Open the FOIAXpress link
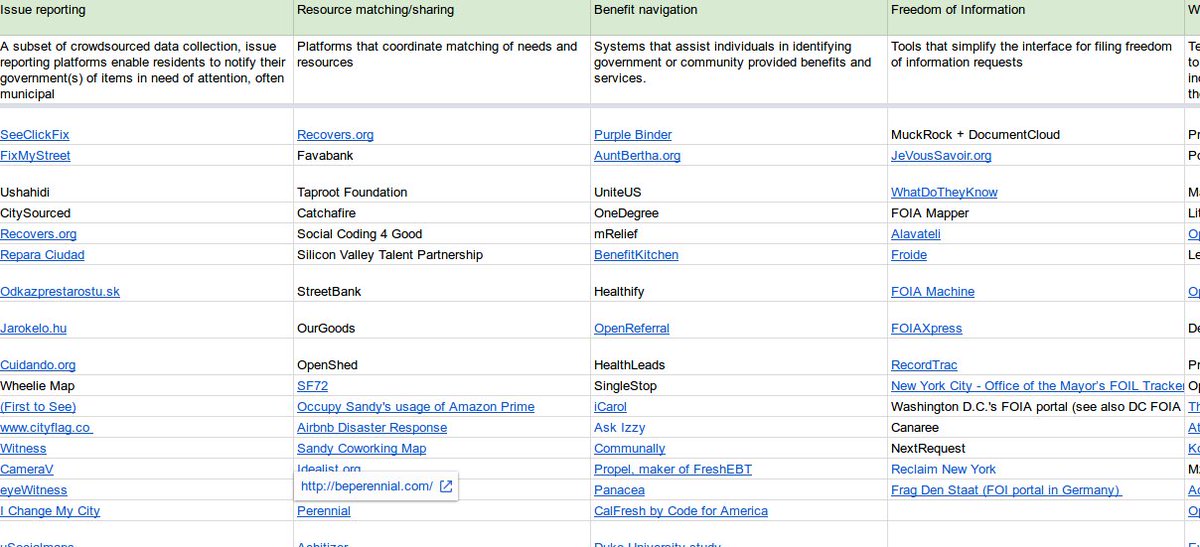 [927, 328]
